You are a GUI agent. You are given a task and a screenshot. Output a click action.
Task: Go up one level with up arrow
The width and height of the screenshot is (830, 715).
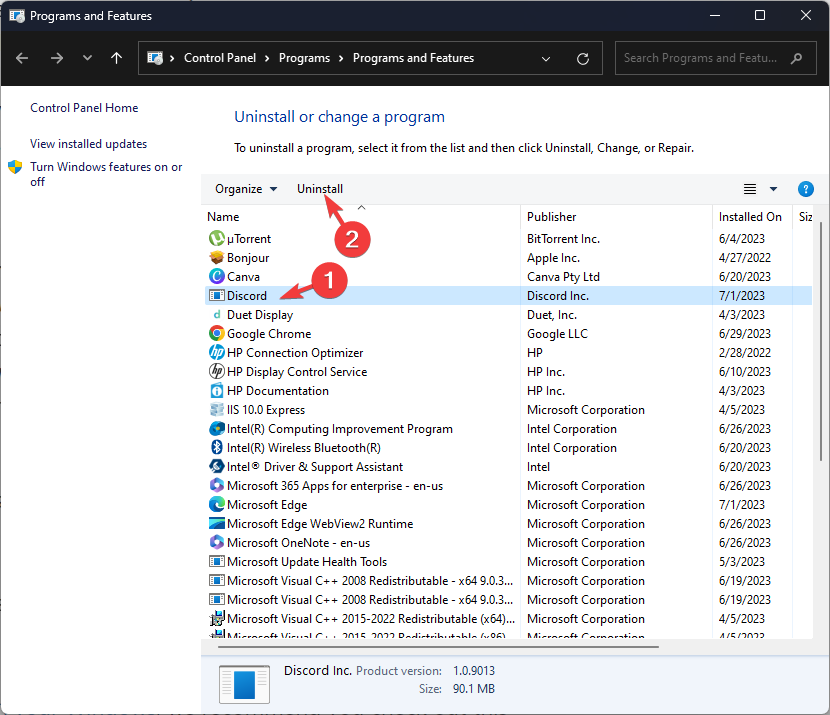coord(116,58)
